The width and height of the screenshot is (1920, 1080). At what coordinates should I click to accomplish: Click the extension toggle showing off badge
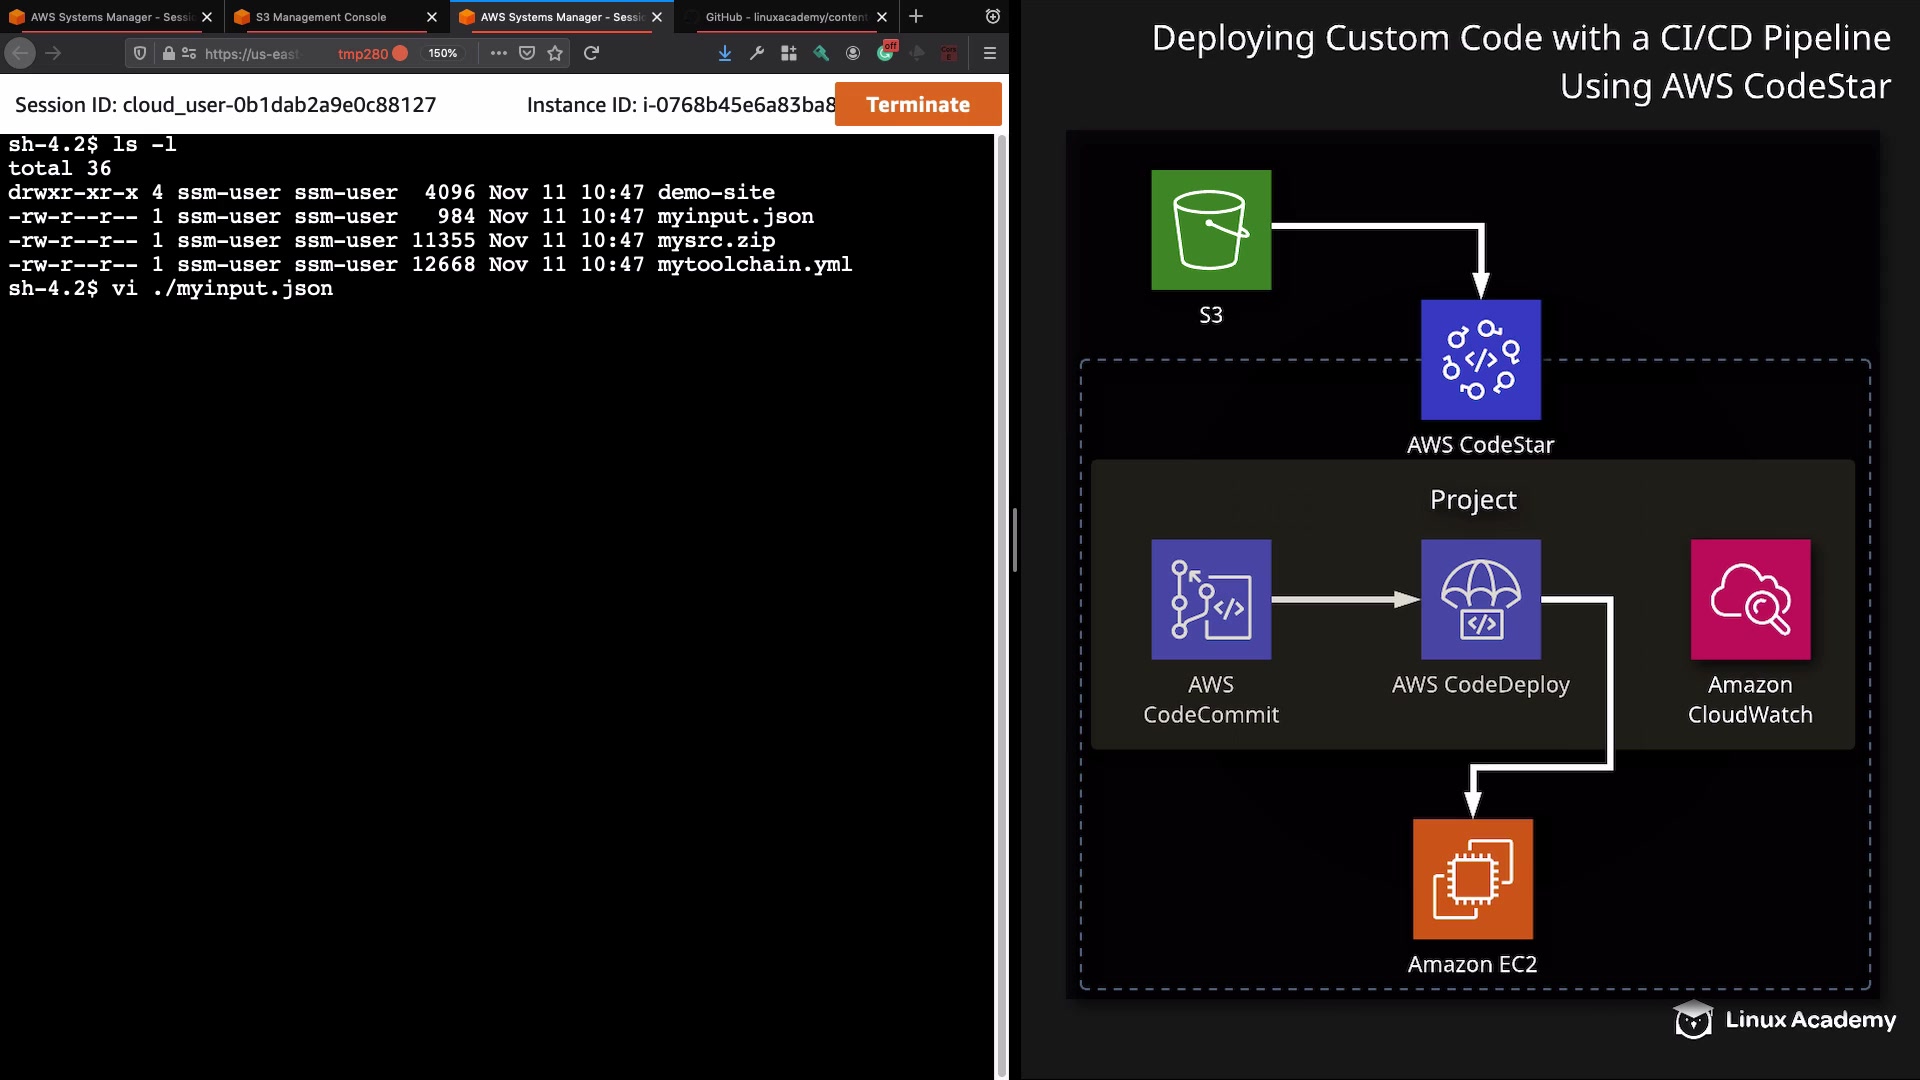[x=886, y=52]
